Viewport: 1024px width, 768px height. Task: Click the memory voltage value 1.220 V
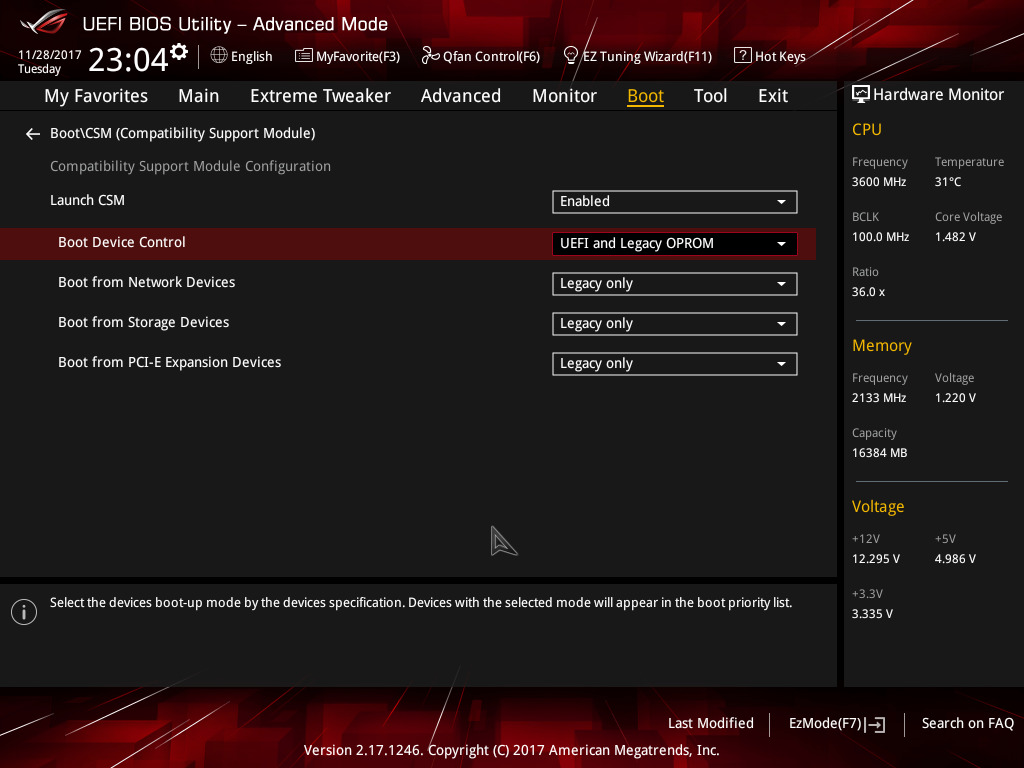click(955, 398)
